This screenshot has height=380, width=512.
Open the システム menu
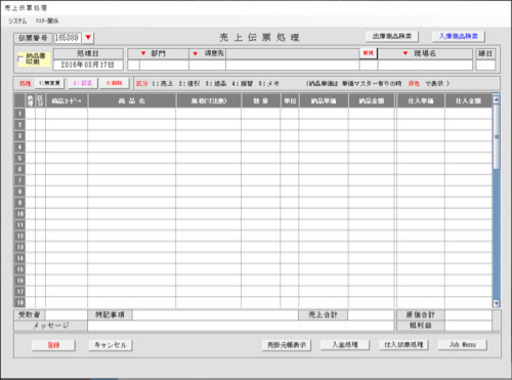click(x=18, y=21)
